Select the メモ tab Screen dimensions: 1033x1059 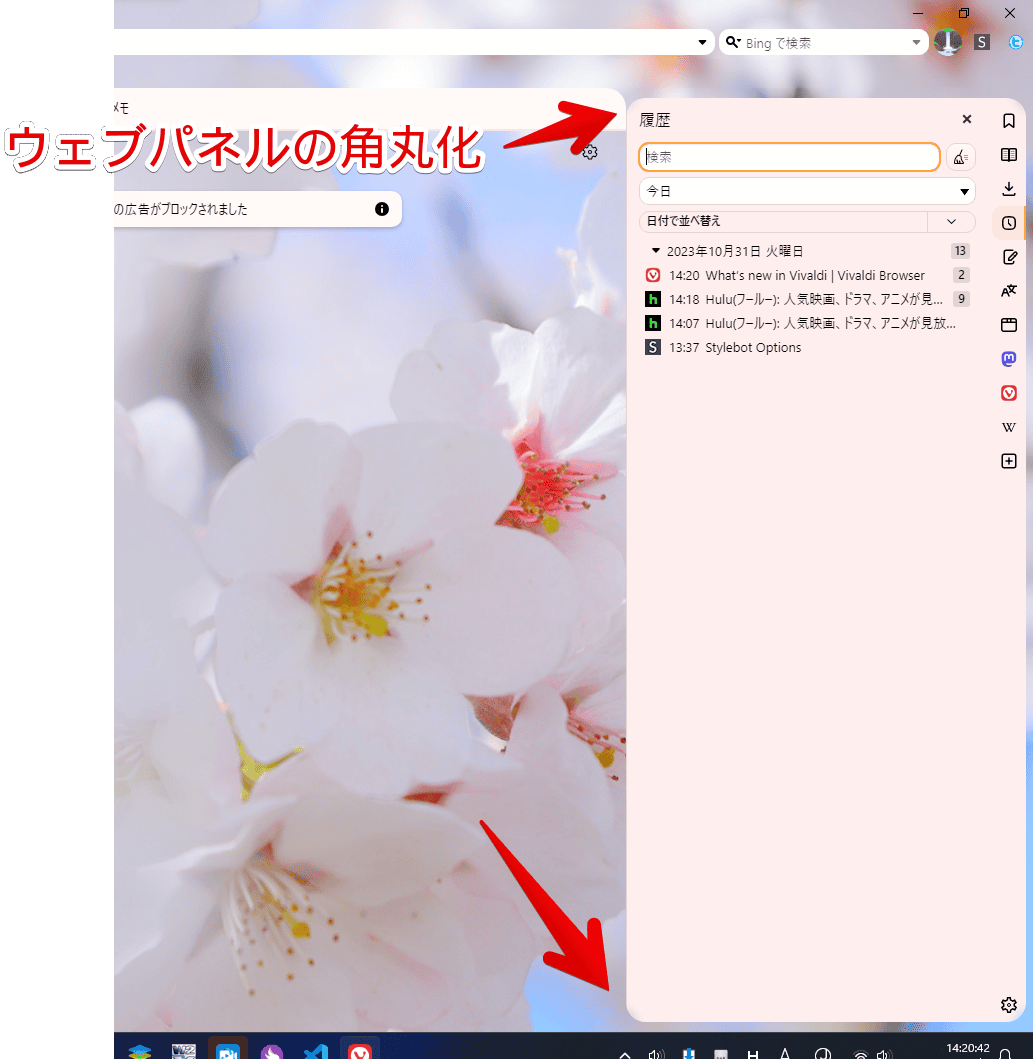(121, 108)
